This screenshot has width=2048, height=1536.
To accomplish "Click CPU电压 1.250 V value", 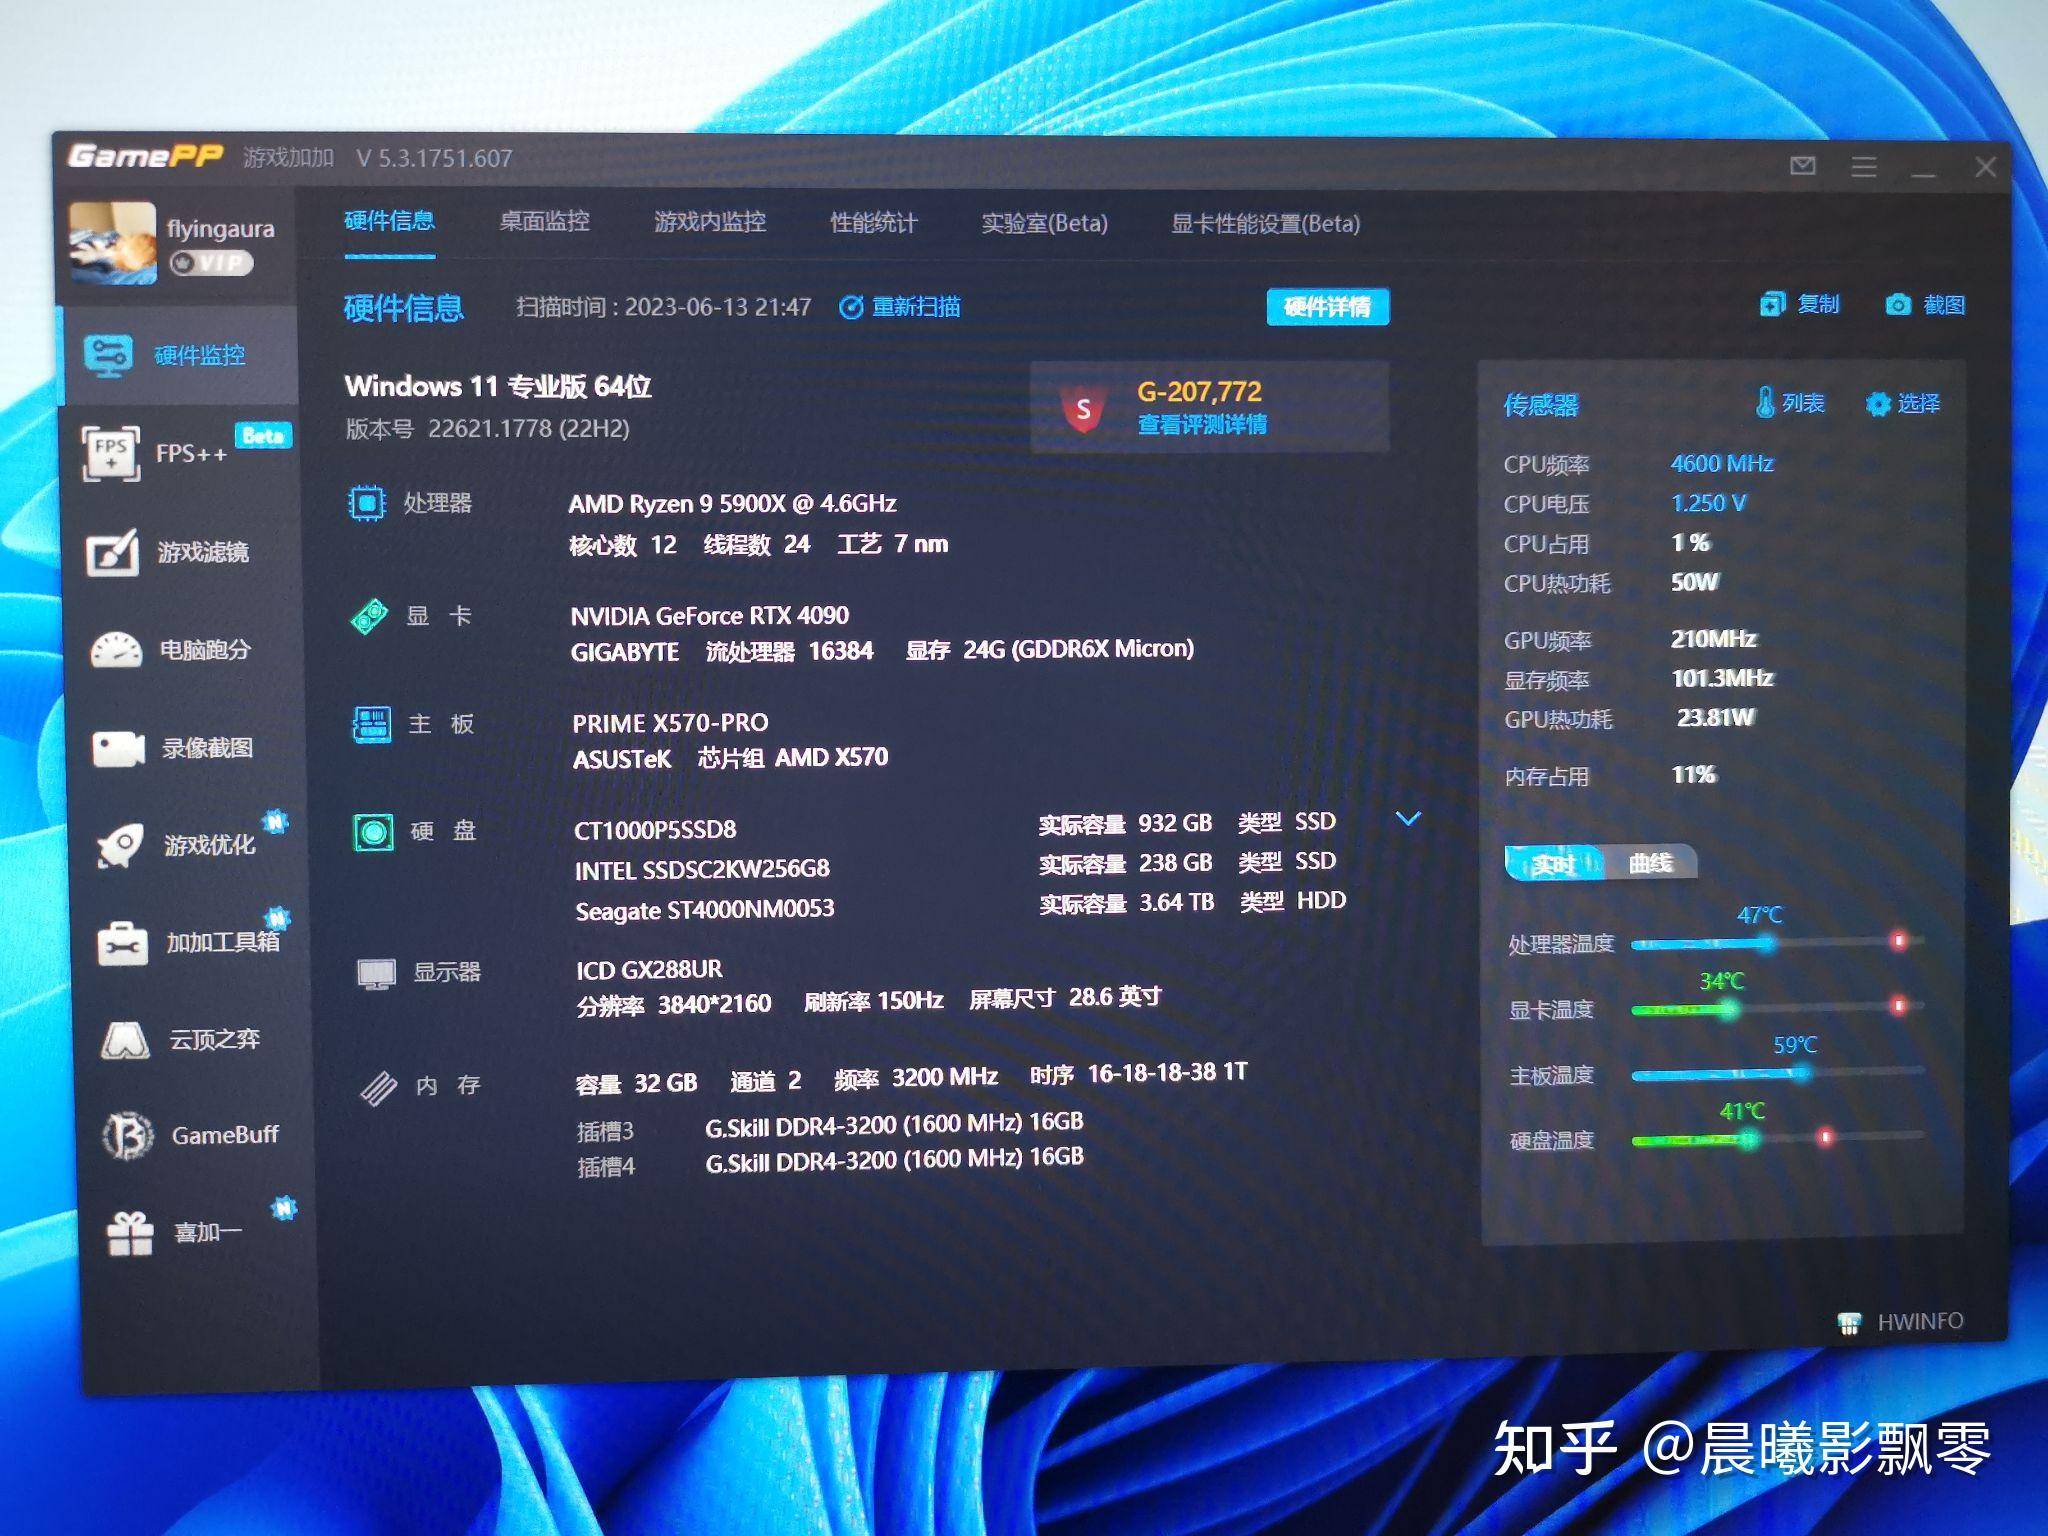I will (x=1708, y=503).
